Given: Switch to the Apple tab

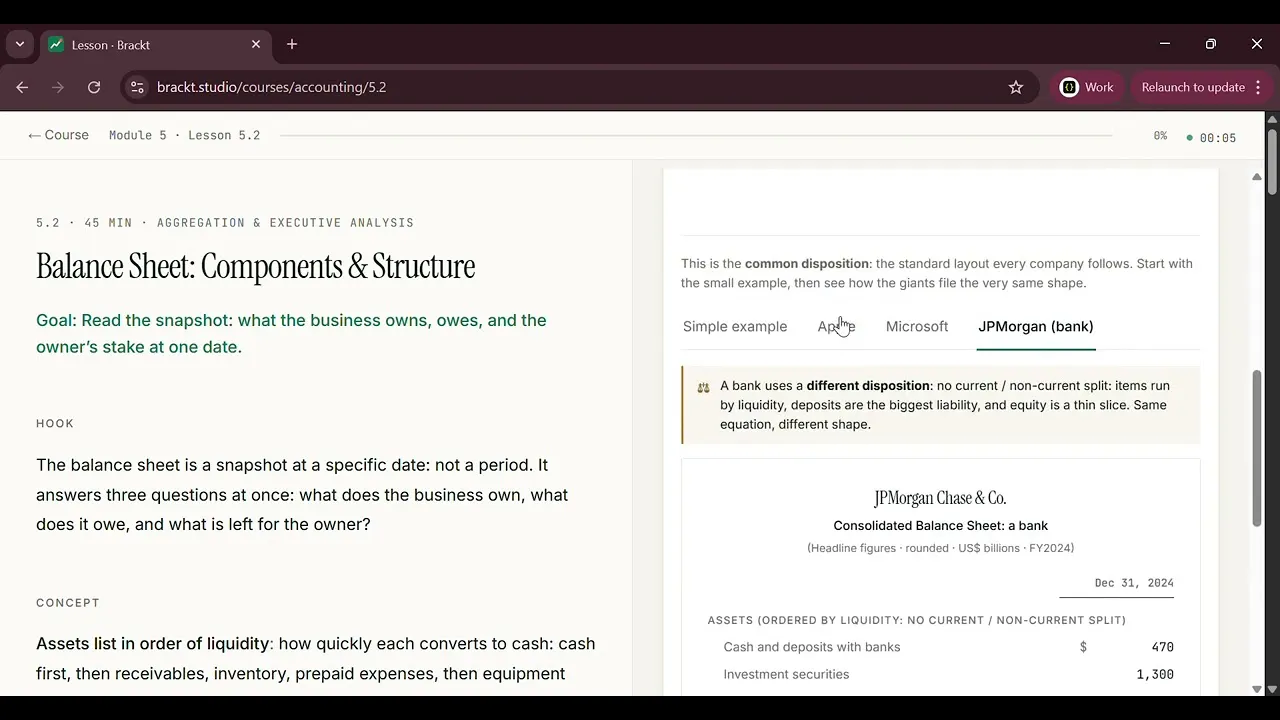Looking at the screenshot, I should 836,326.
